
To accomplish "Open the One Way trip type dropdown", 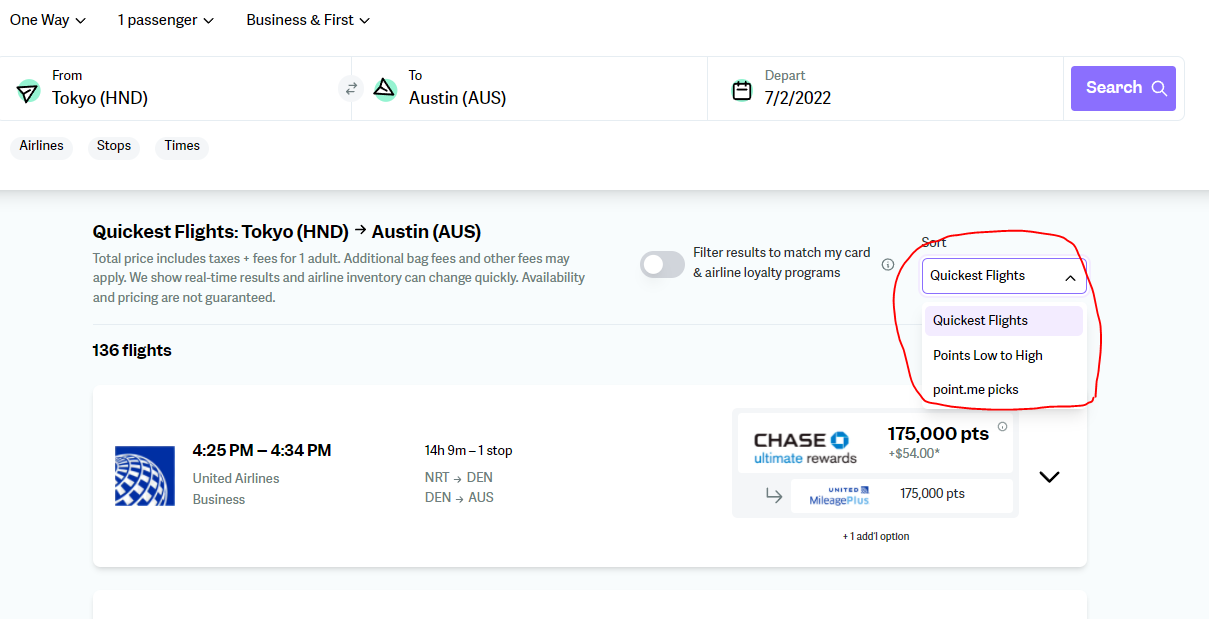I will [x=47, y=20].
